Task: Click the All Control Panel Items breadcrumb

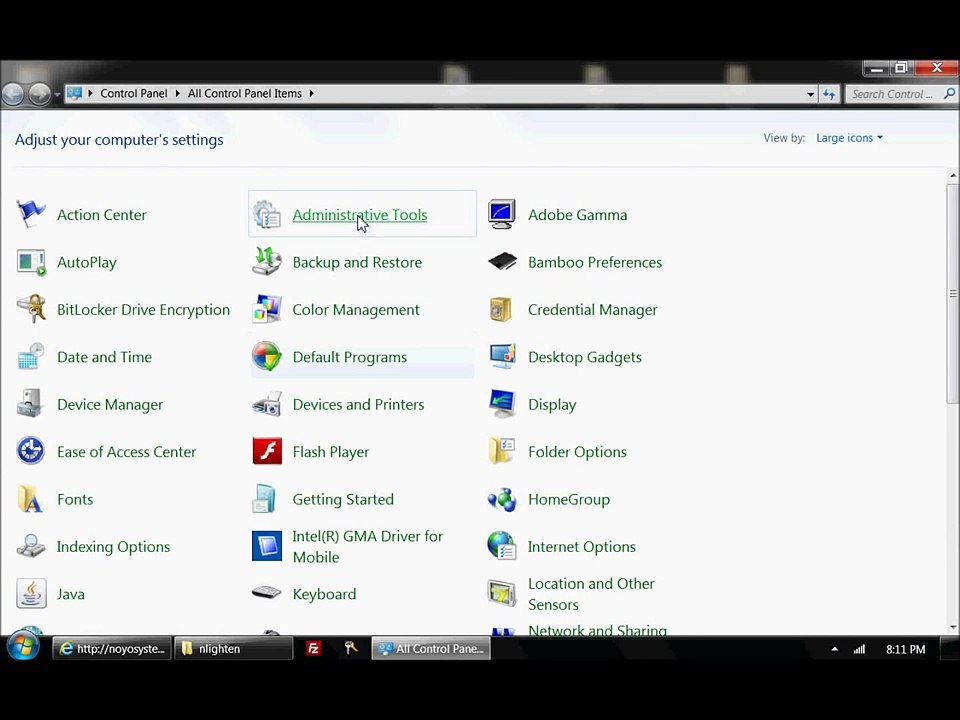Action: tap(244, 94)
